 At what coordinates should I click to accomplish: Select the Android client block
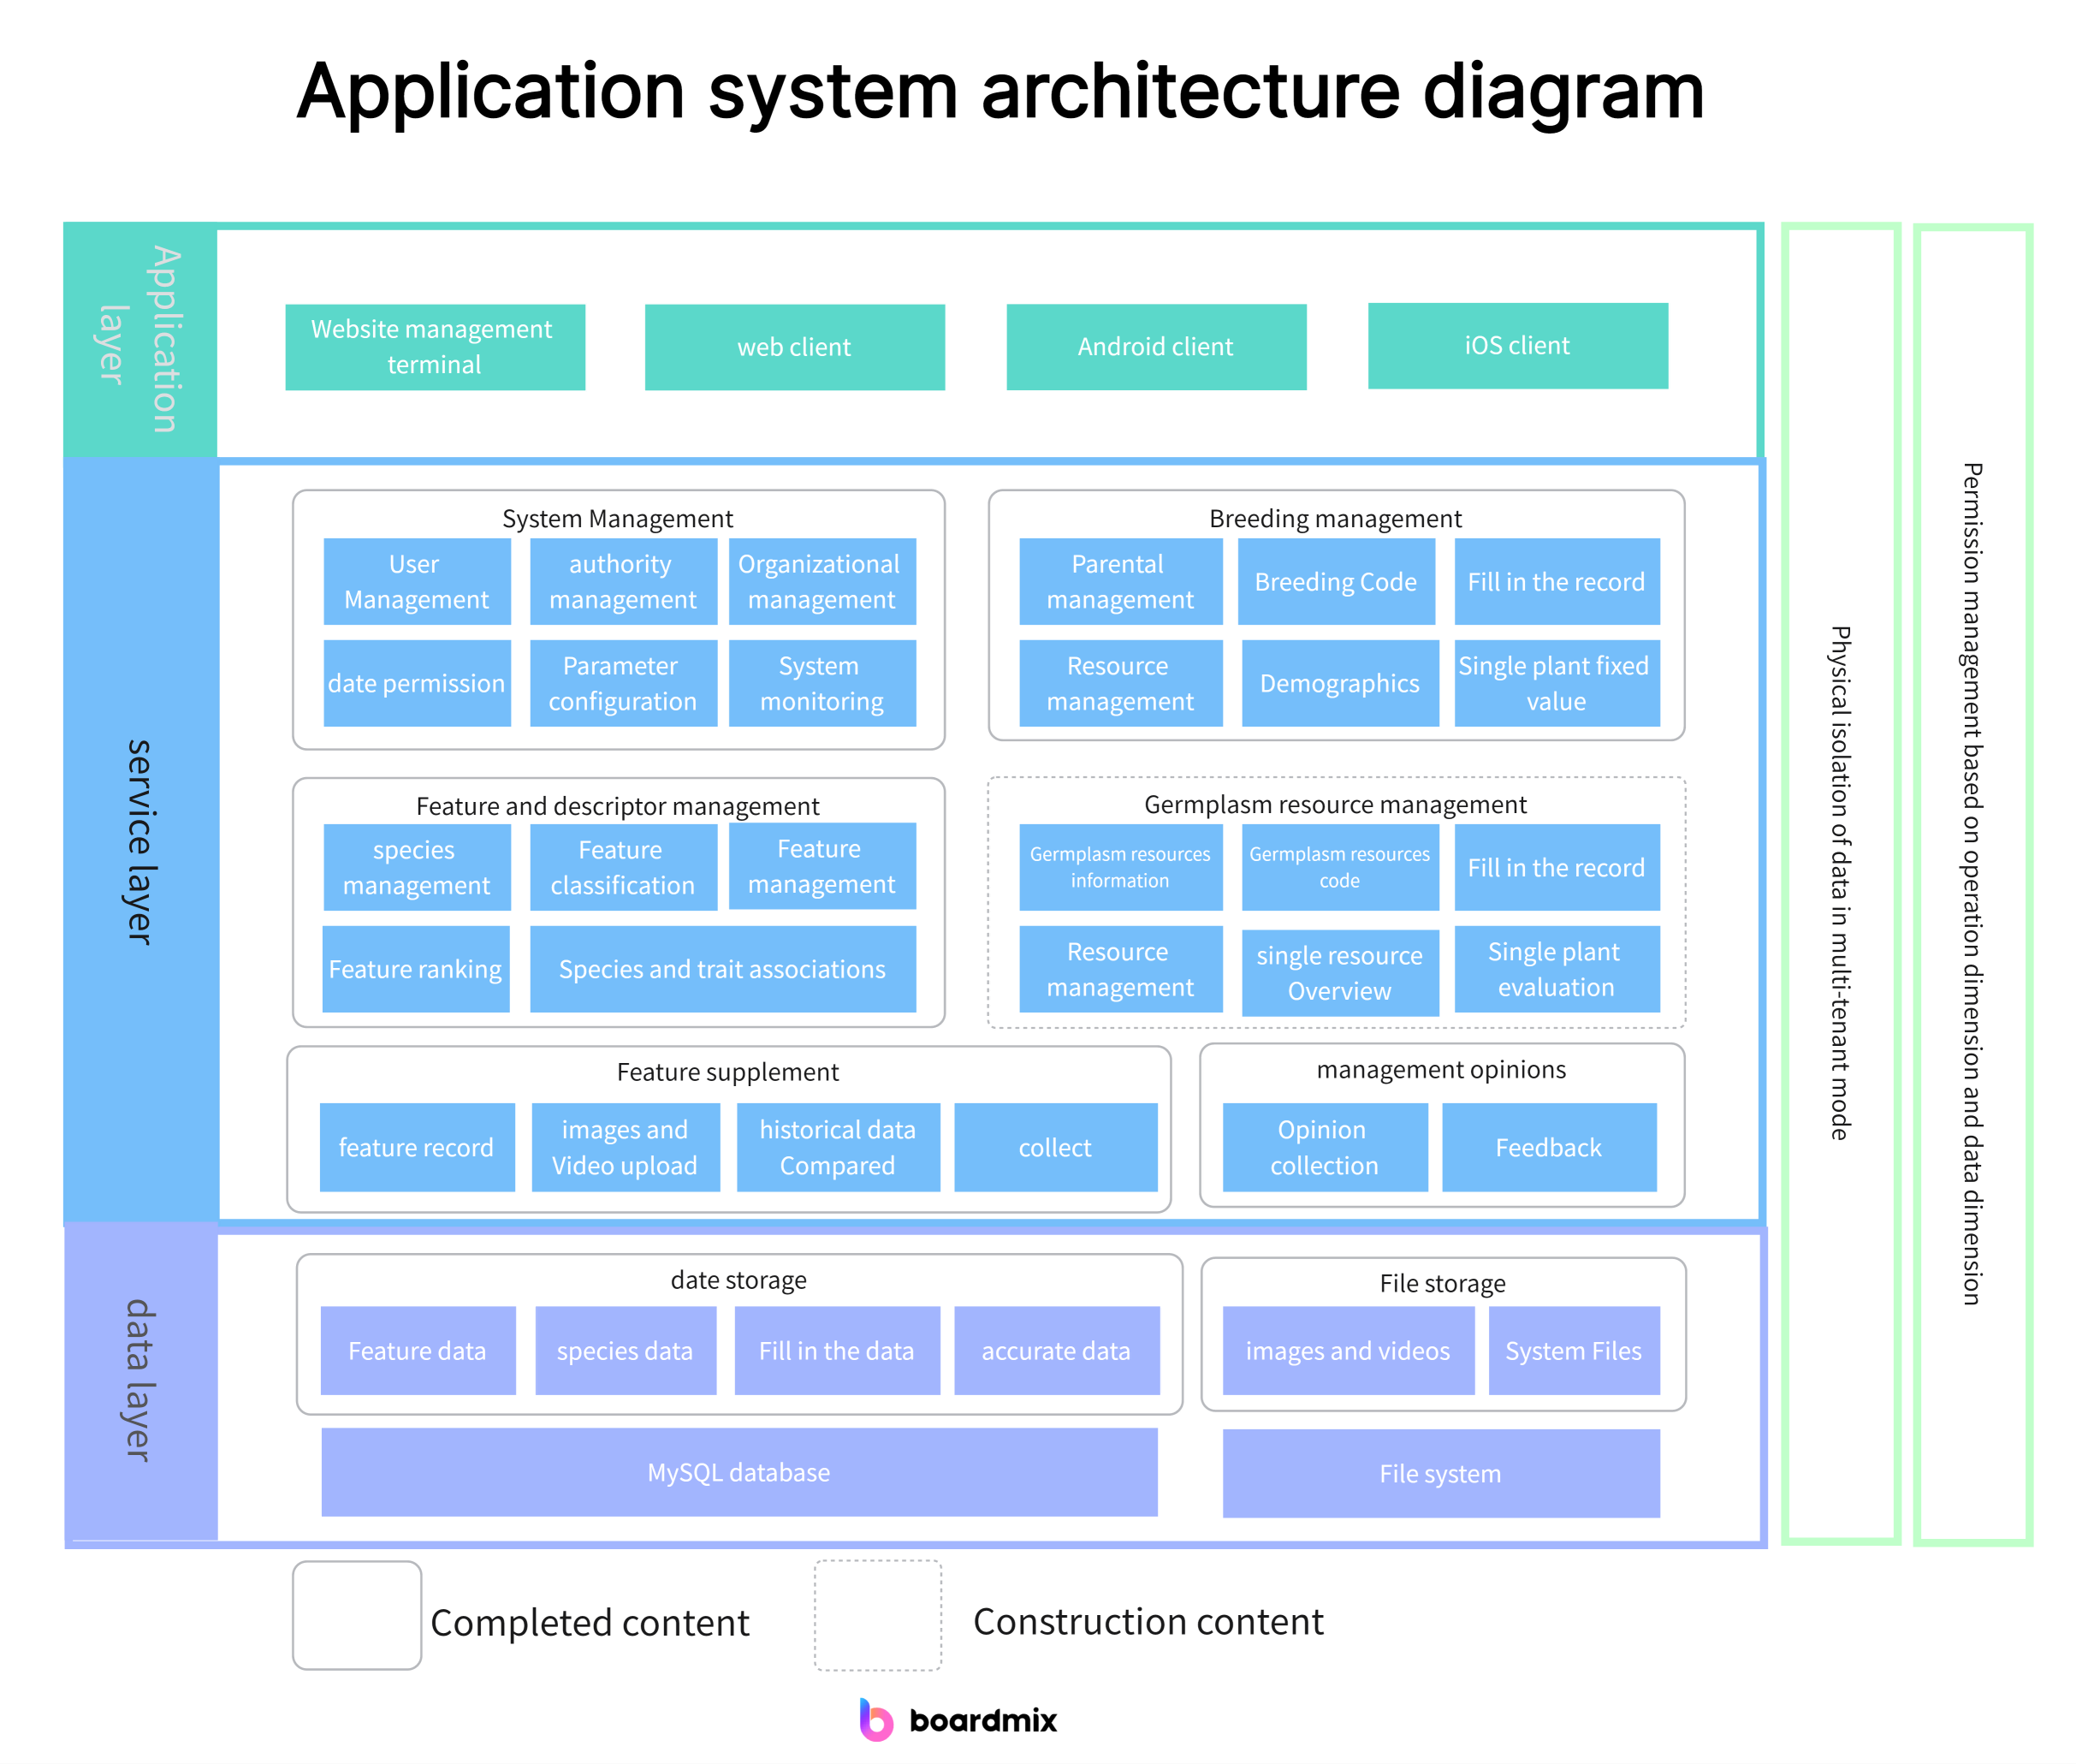point(1155,347)
